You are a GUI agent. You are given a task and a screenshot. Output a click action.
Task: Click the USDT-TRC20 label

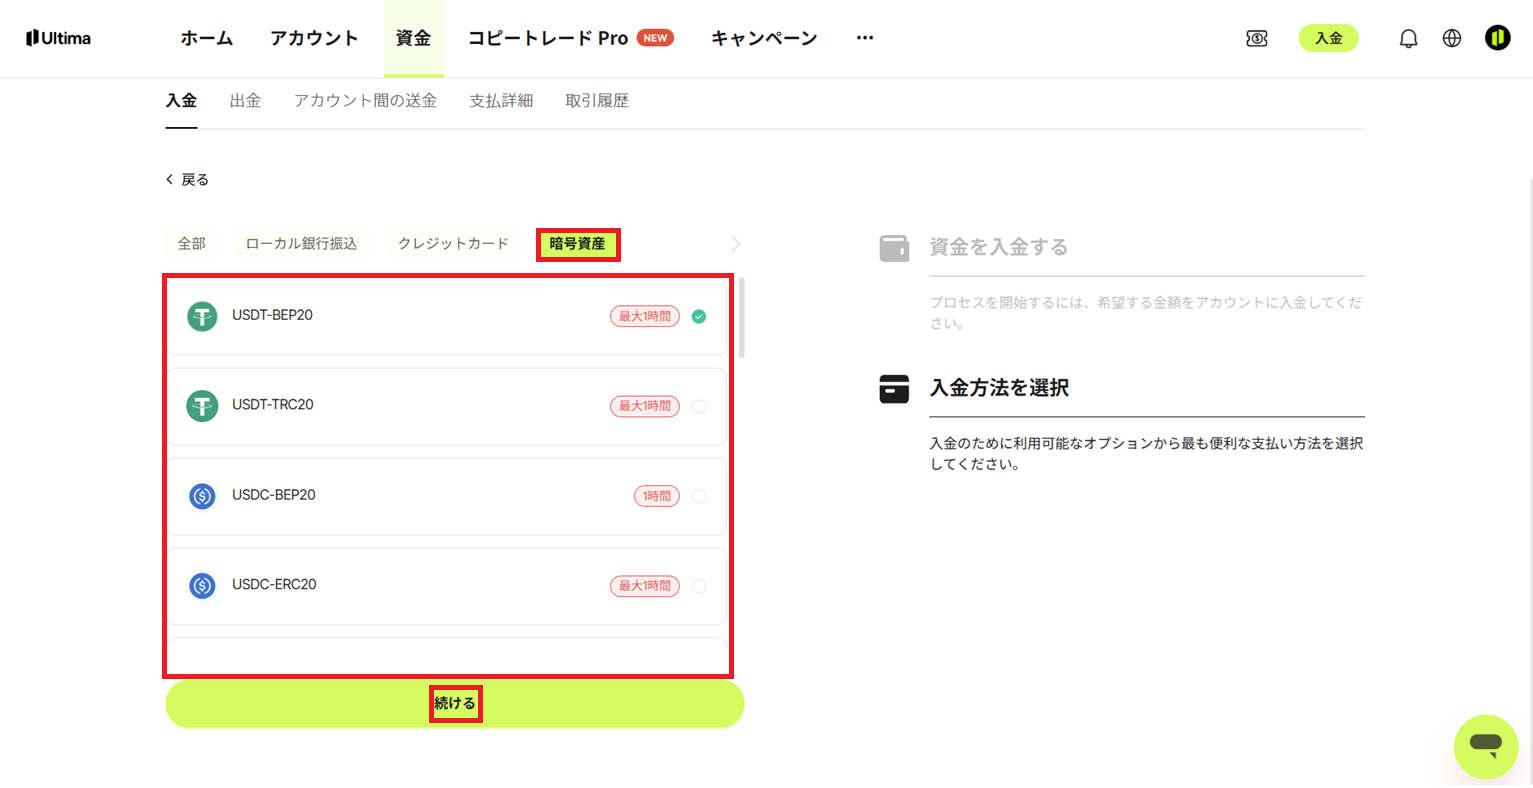[272, 405]
